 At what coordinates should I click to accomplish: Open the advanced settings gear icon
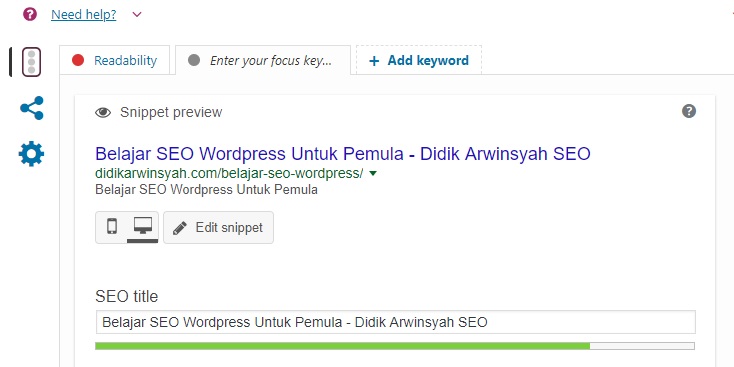[32, 154]
